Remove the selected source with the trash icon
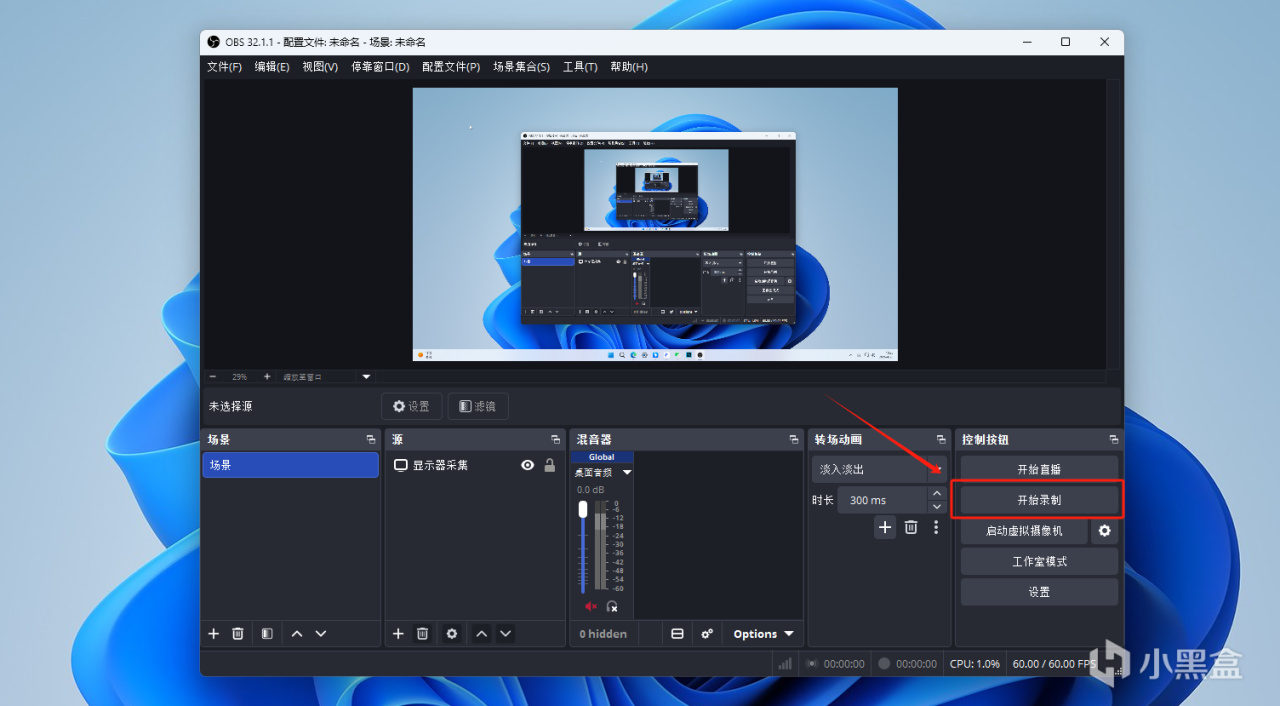 point(423,634)
